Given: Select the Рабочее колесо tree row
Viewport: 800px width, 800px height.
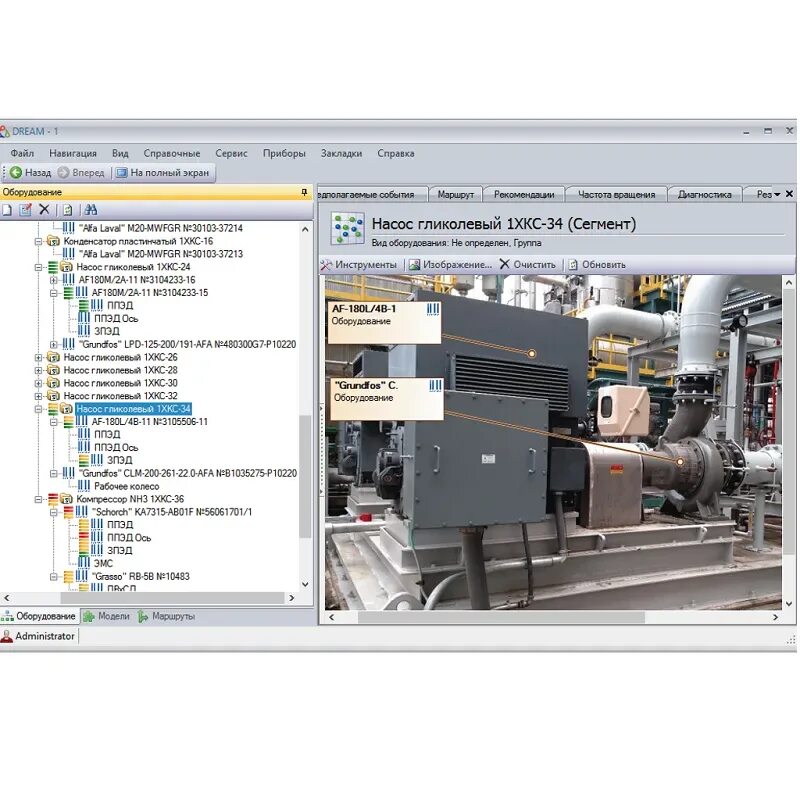Looking at the screenshot, I should 127,486.
